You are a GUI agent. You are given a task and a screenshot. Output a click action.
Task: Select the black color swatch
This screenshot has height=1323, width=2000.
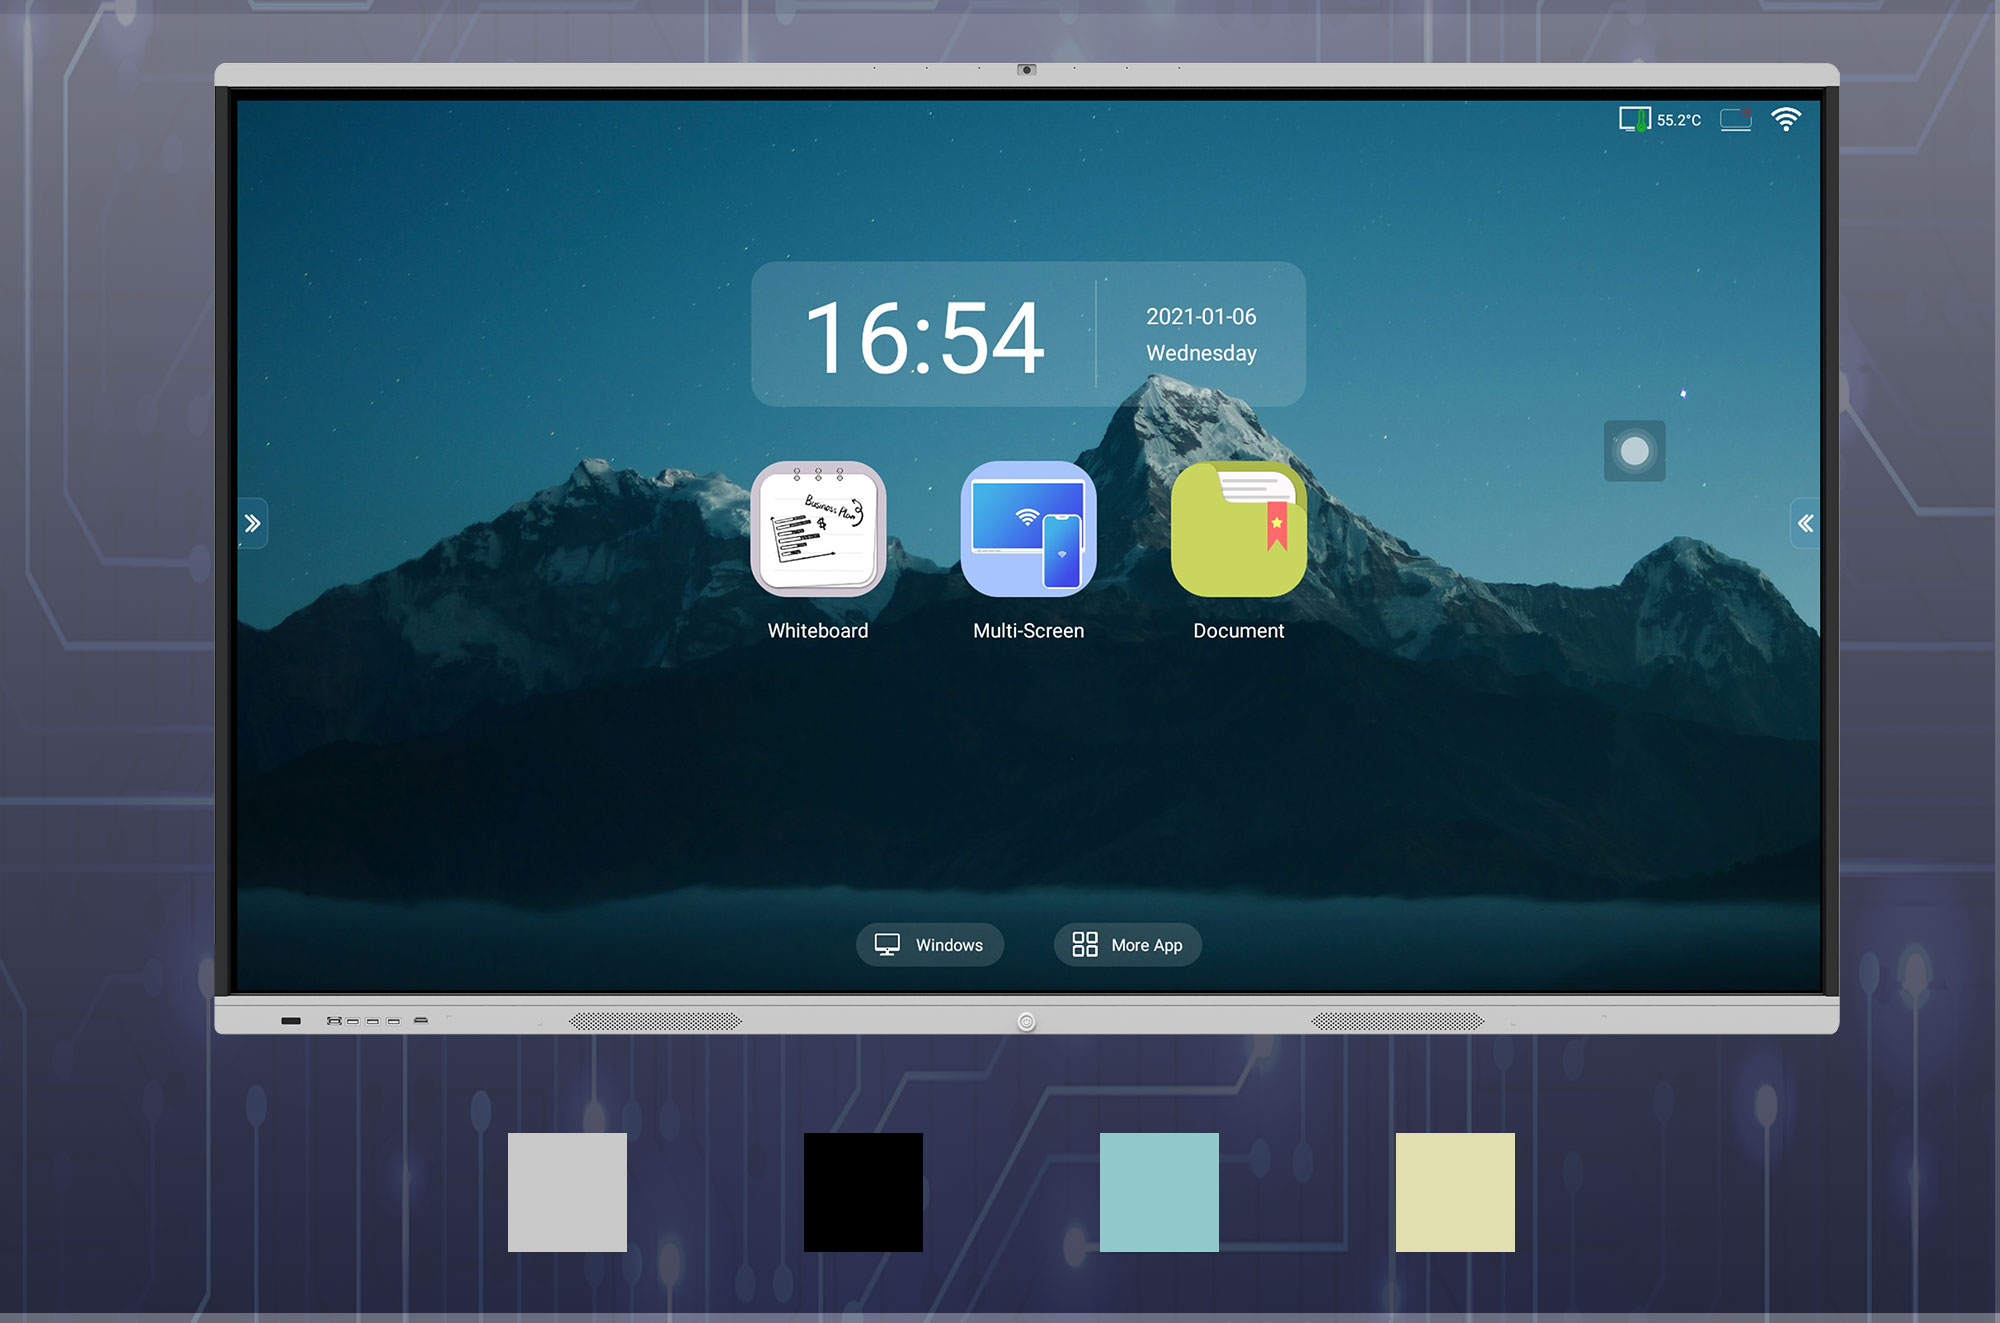pyautogui.click(x=863, y=1192)
